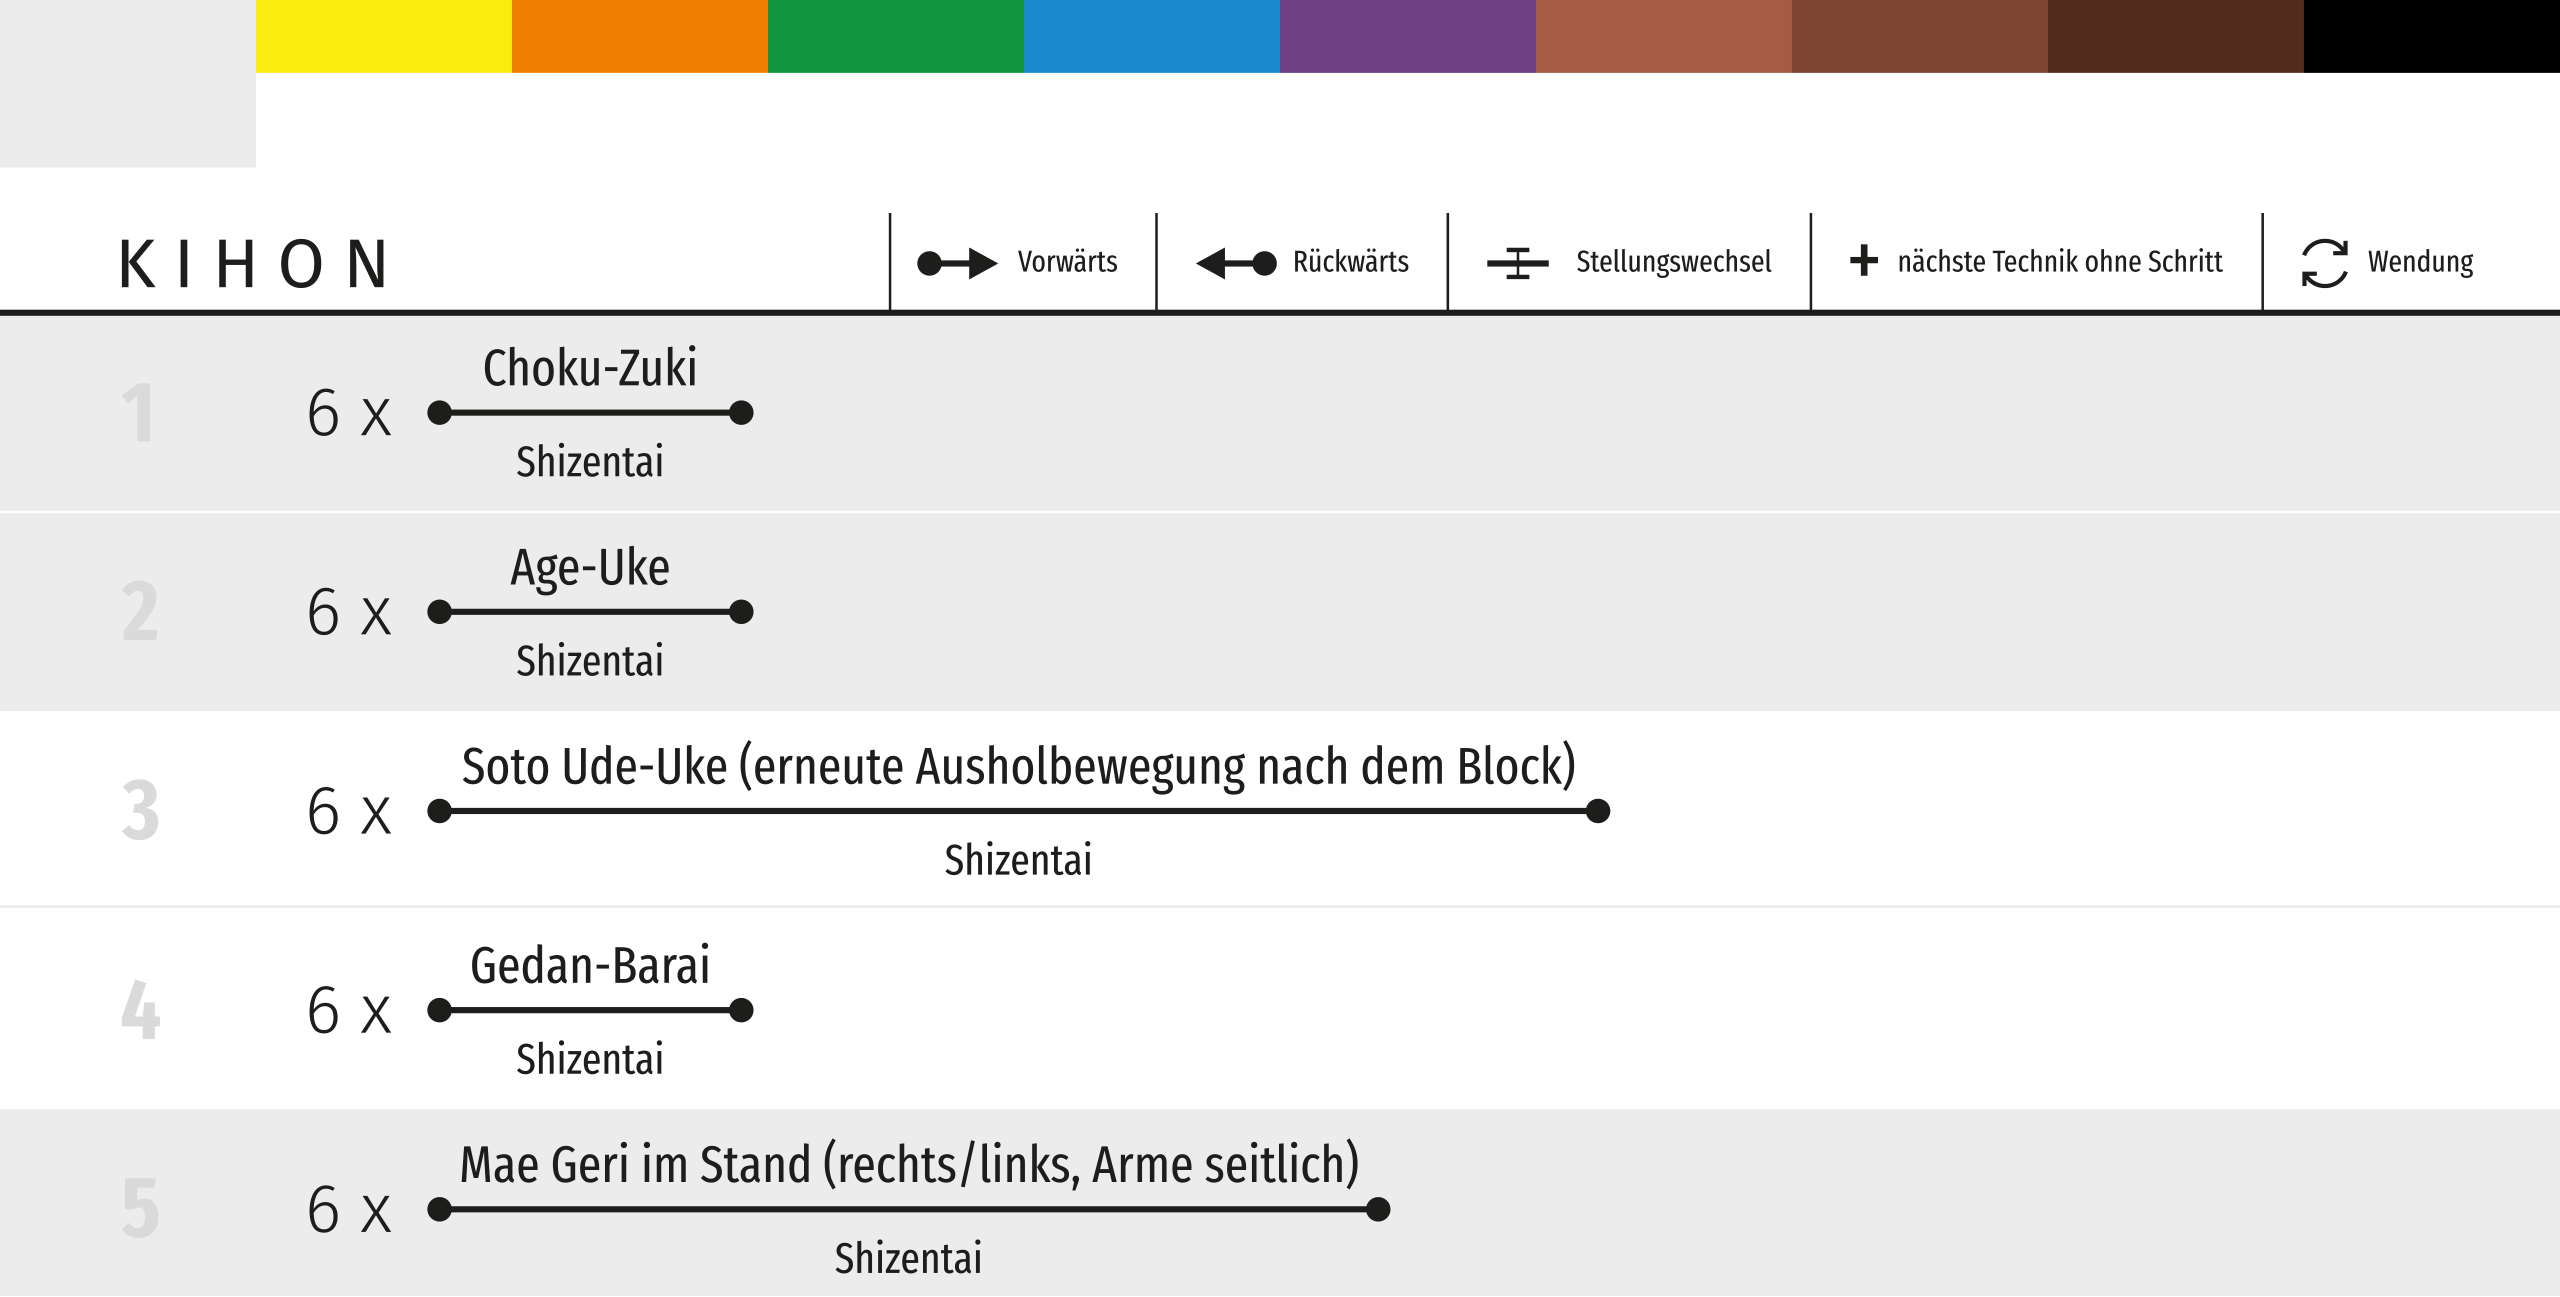This screenshot has width=2560, height=1297.
Task: Select the yellow belt color swatch
Action: [383, 36]
